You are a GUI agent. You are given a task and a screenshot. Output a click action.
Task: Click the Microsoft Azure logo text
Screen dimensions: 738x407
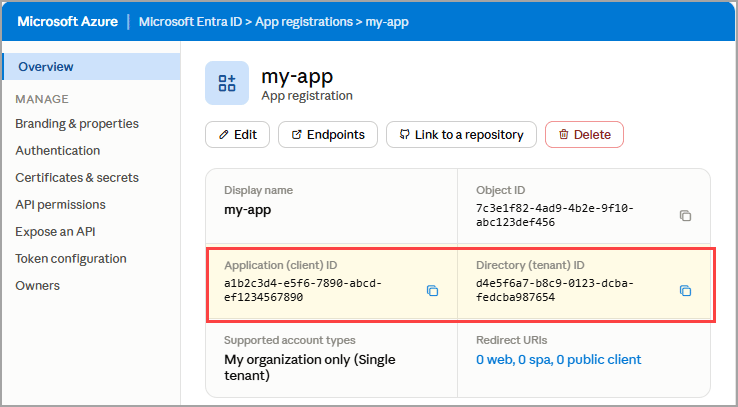[x=68, y=22]
